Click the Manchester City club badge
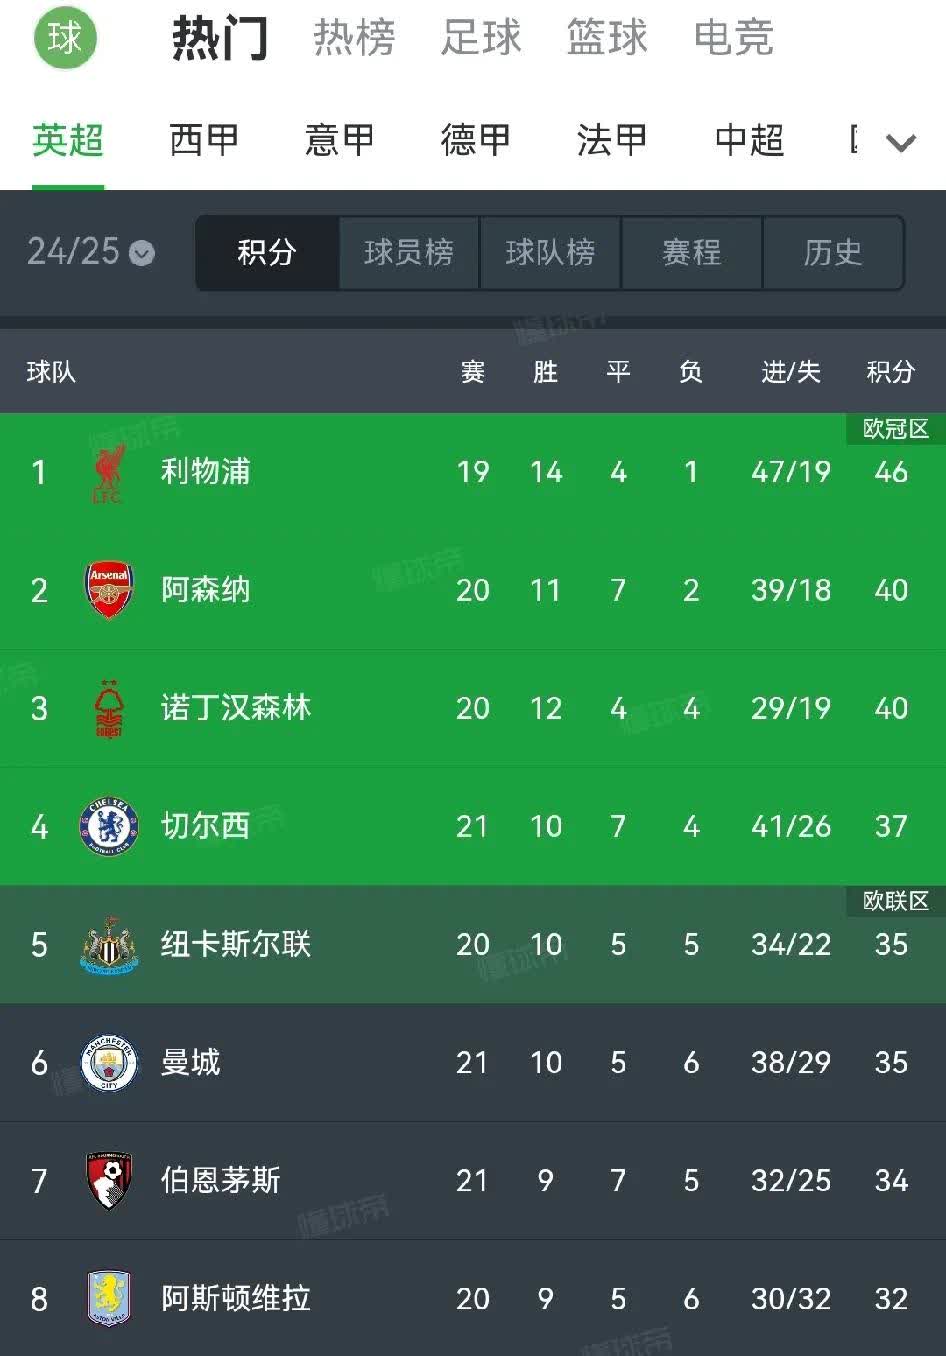Image resolution: width=946 pixels, height=1356 pixels. click(x=110, y=1062)
